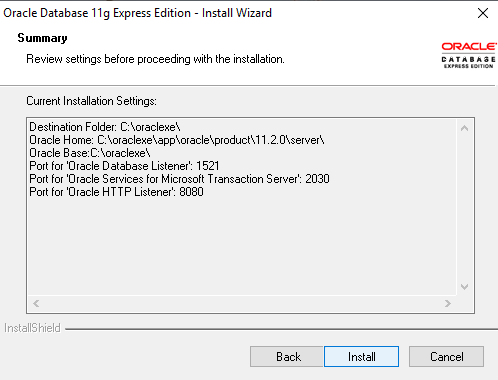Cancel the Oracle installation
Viewport: 498px width, 380px height.
446,356
